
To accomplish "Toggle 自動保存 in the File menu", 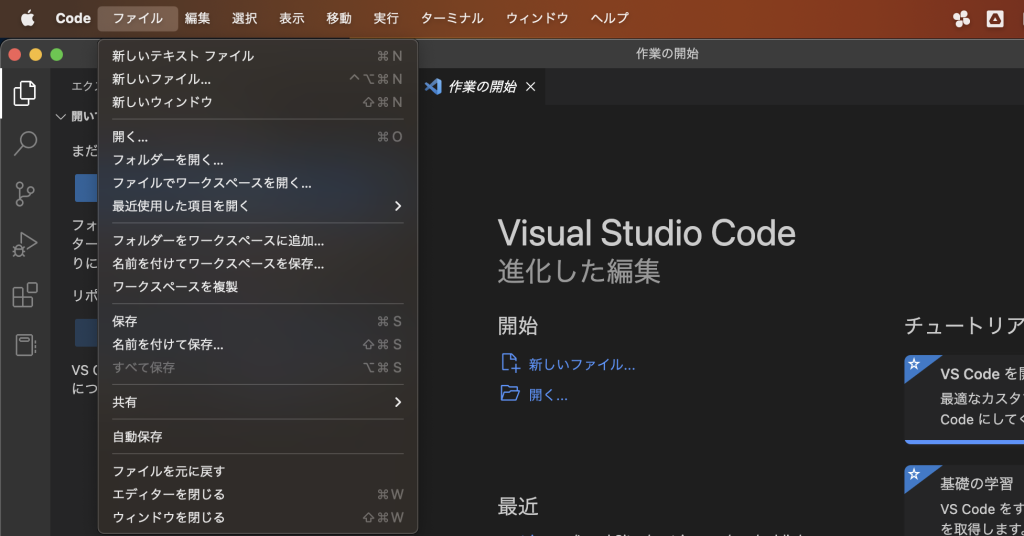I will (x=257, y=437).
